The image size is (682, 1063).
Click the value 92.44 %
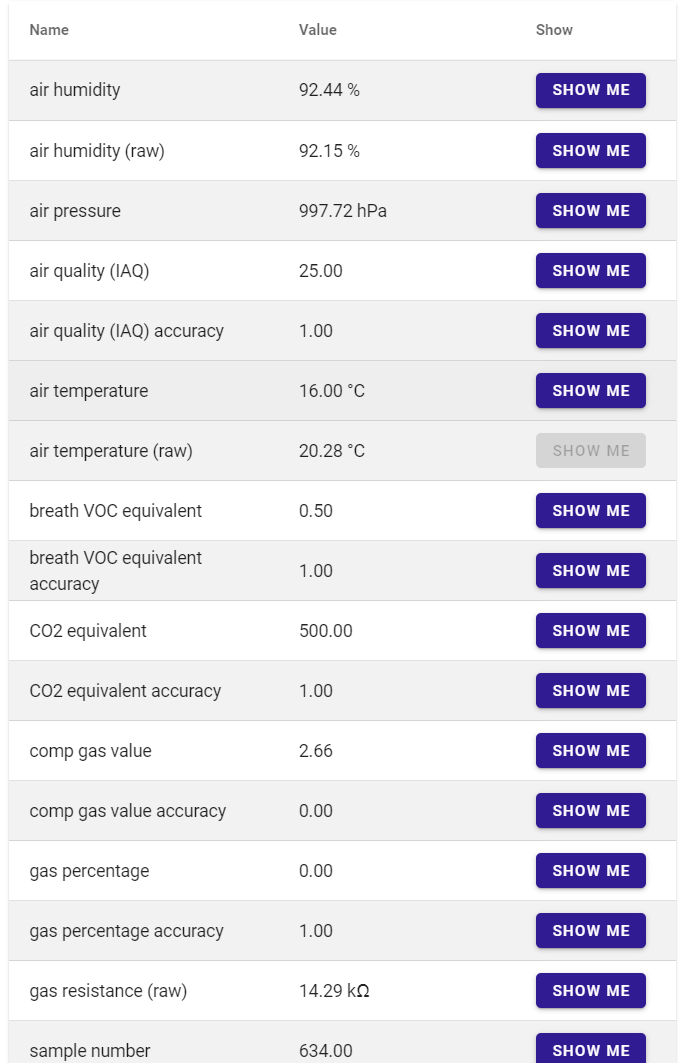coord(329,90)
